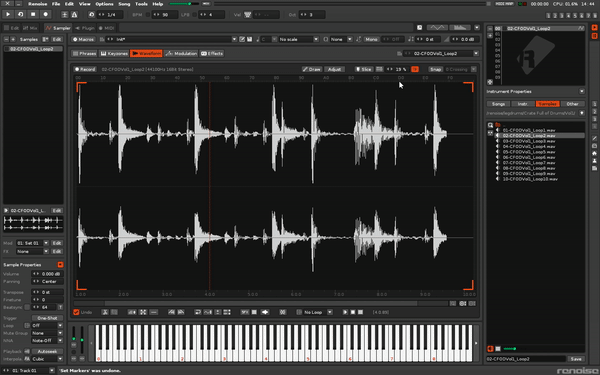Click the fade-in icon in waveform toolbar
600x375 pixels.
[171, 312]
